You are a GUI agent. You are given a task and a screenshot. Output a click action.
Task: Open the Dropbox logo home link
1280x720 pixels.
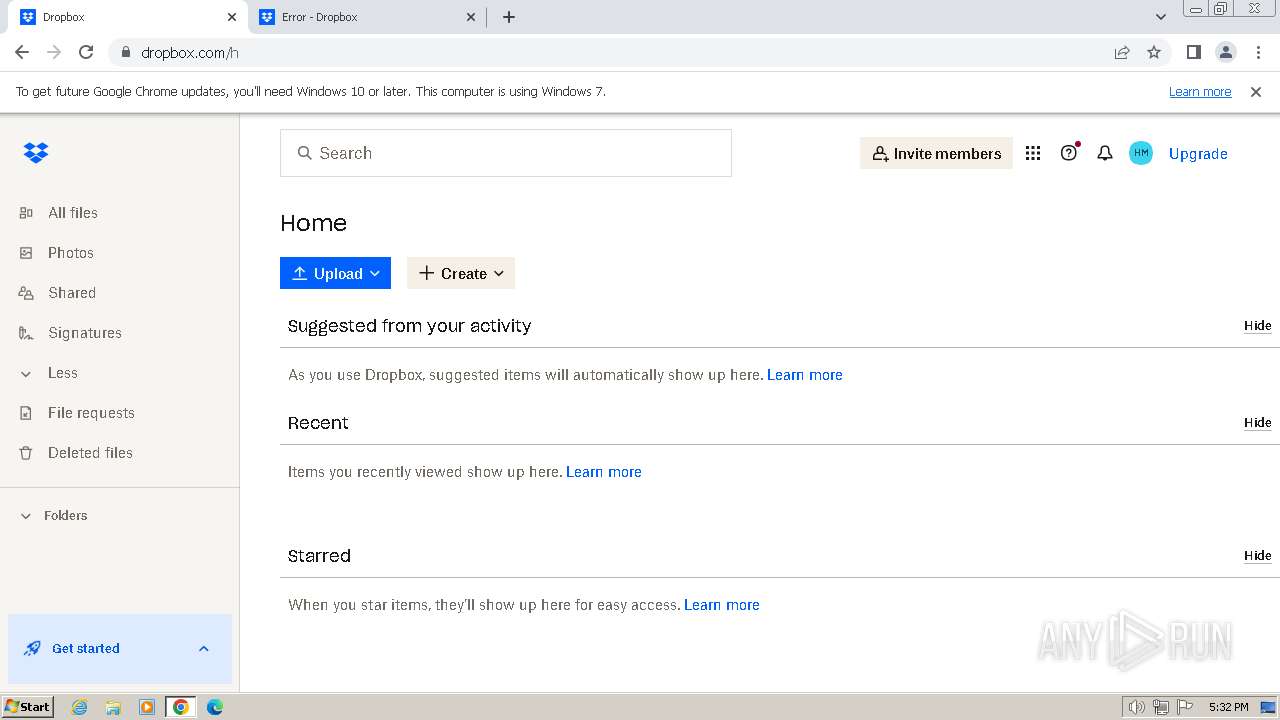[36, 153]
